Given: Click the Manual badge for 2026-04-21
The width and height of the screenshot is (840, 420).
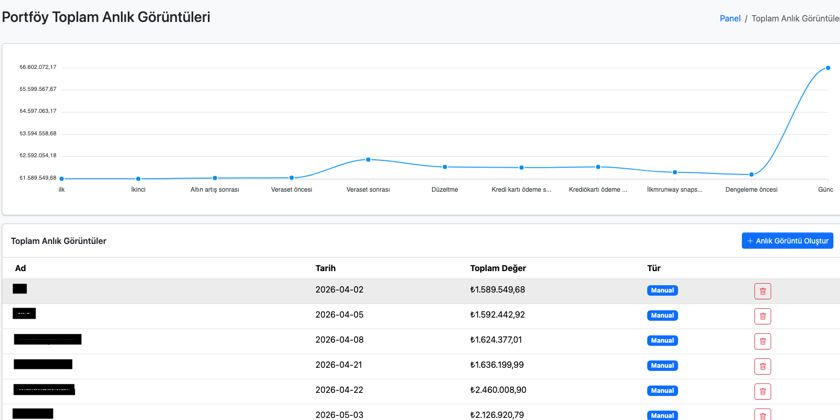Looking at the screenshot, I should pyautogui.click(x=662, y=365).
